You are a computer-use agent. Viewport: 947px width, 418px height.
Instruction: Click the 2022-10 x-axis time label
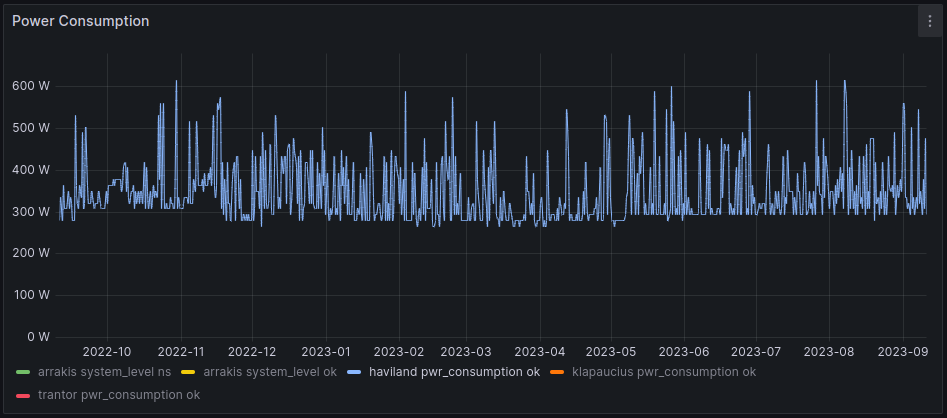coord(107,351)
